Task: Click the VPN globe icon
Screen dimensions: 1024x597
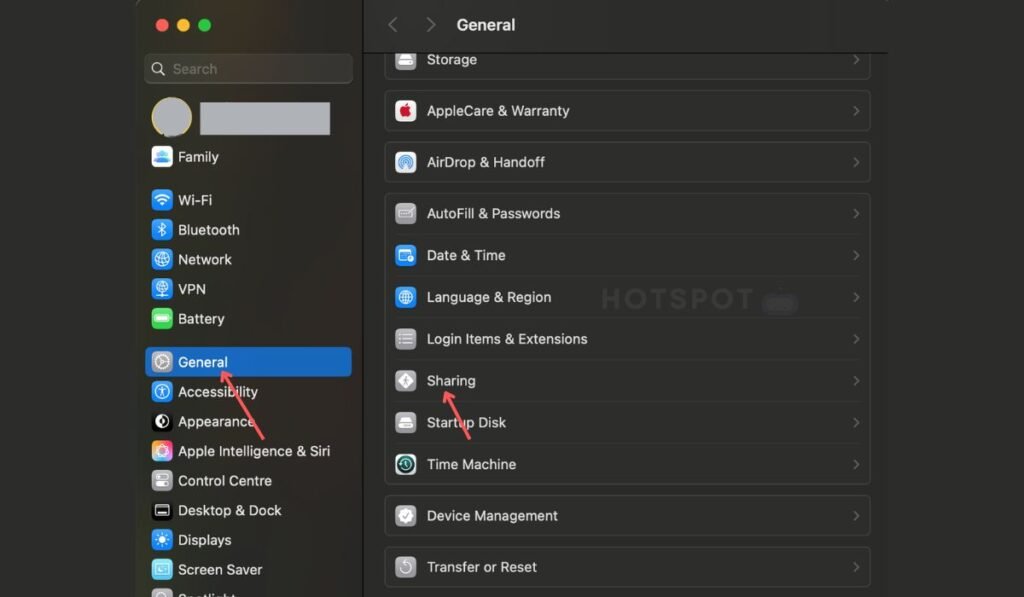Action: pyautogui.click(x=162, y=289)
